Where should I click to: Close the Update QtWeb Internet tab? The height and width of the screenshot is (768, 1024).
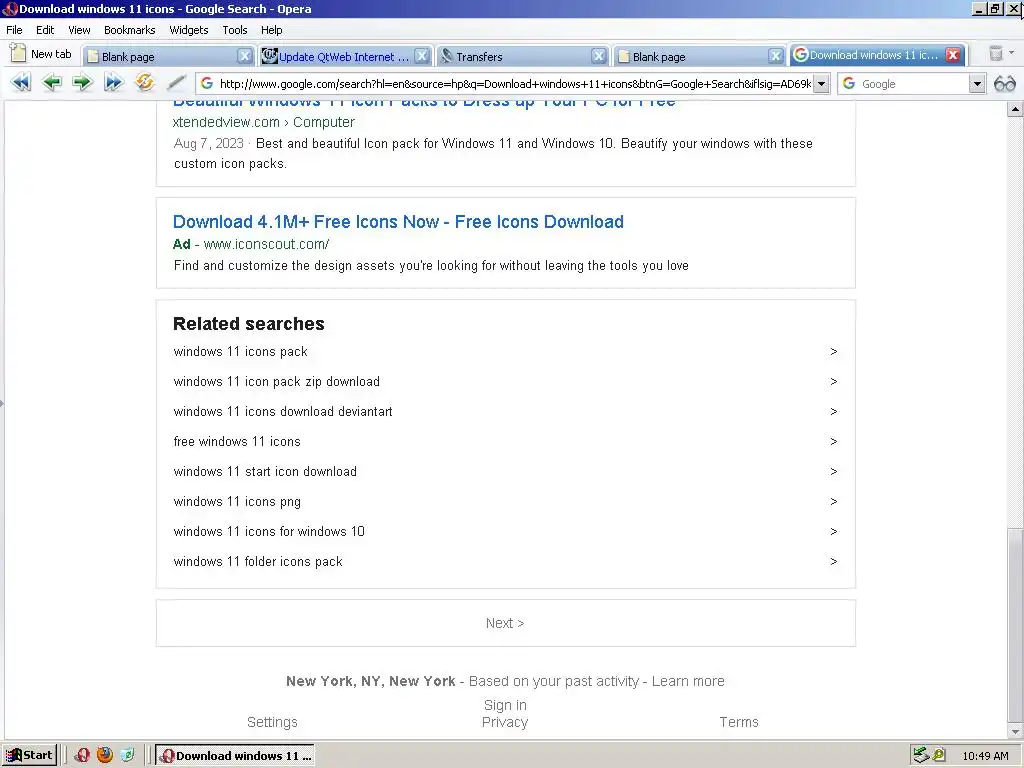coord(422,56)
